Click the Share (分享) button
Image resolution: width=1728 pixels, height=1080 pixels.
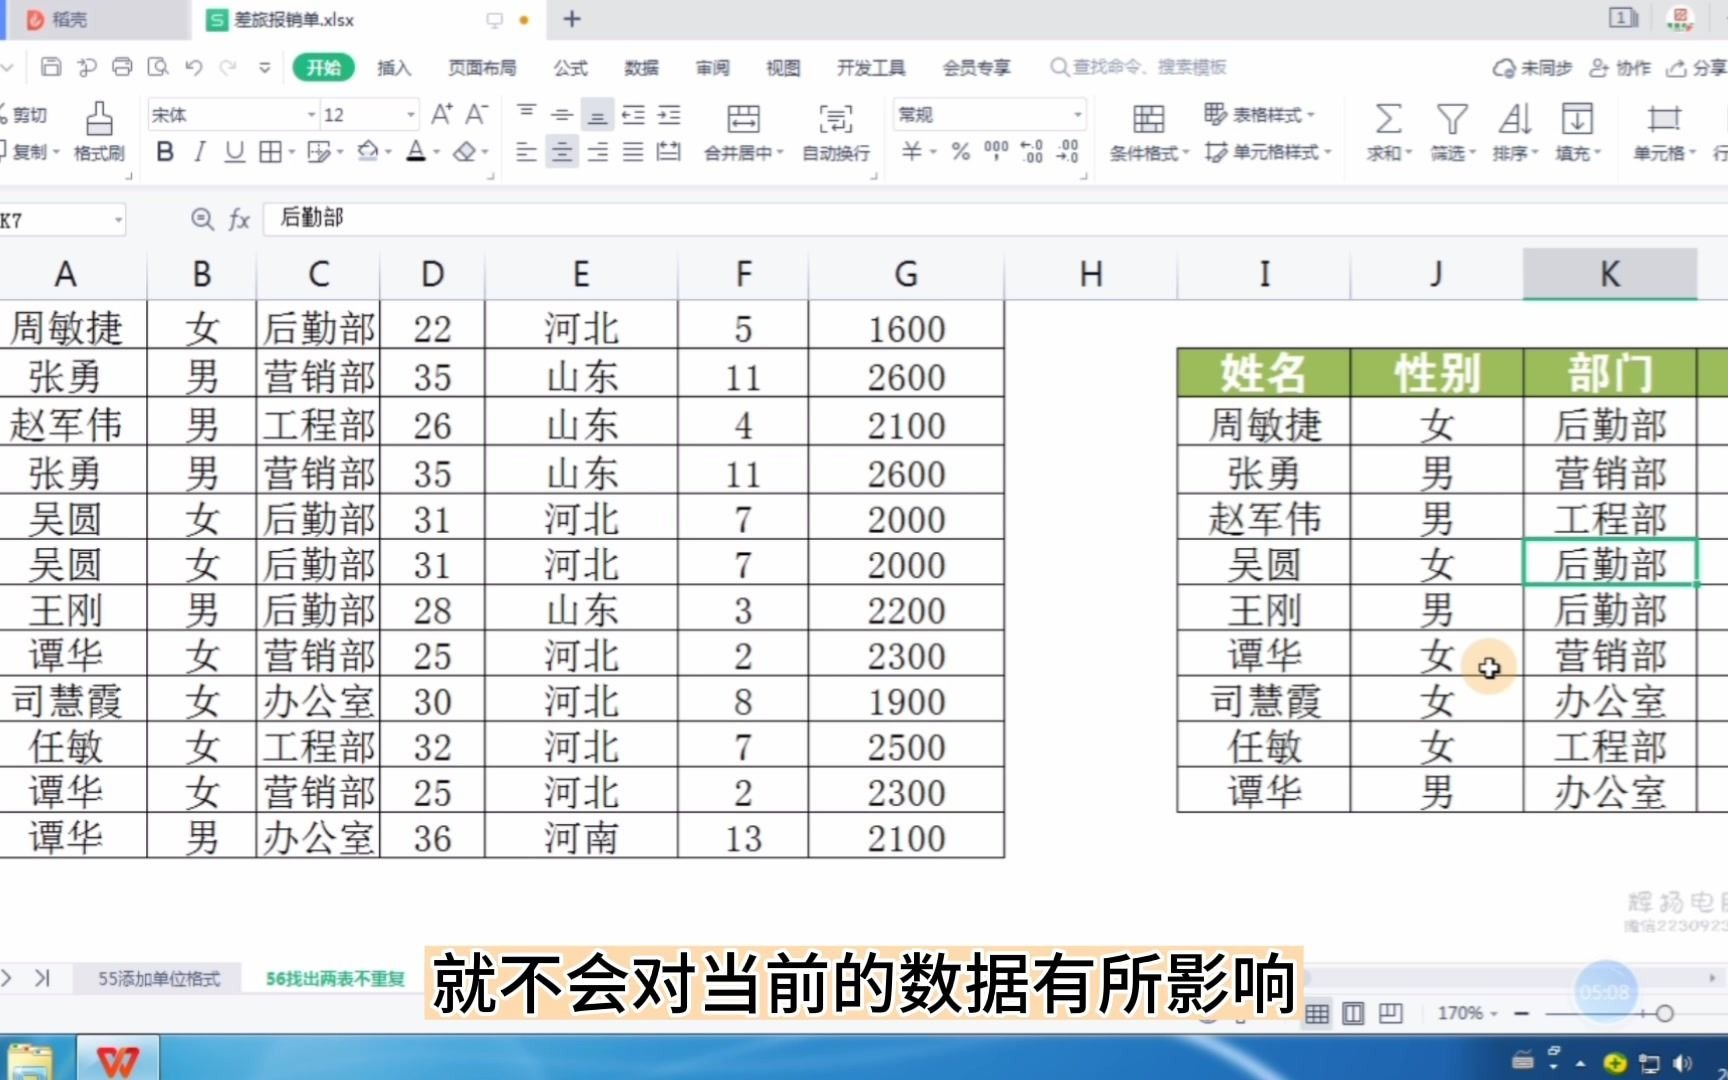tap(1698, 68)
